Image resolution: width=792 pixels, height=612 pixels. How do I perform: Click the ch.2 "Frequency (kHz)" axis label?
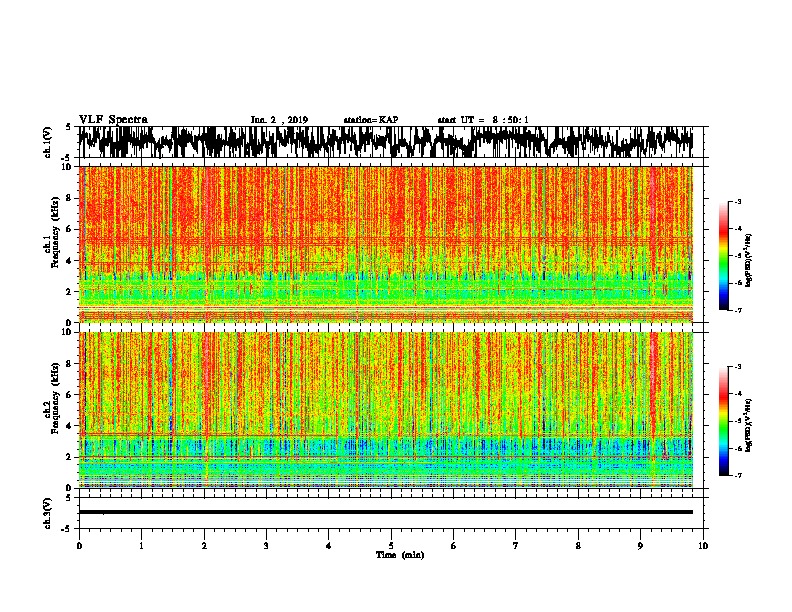[x=55, y=398]
